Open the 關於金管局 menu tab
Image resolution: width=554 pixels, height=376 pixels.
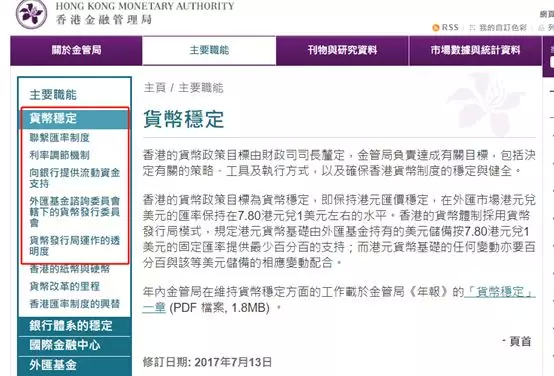[x=76, y=51]
